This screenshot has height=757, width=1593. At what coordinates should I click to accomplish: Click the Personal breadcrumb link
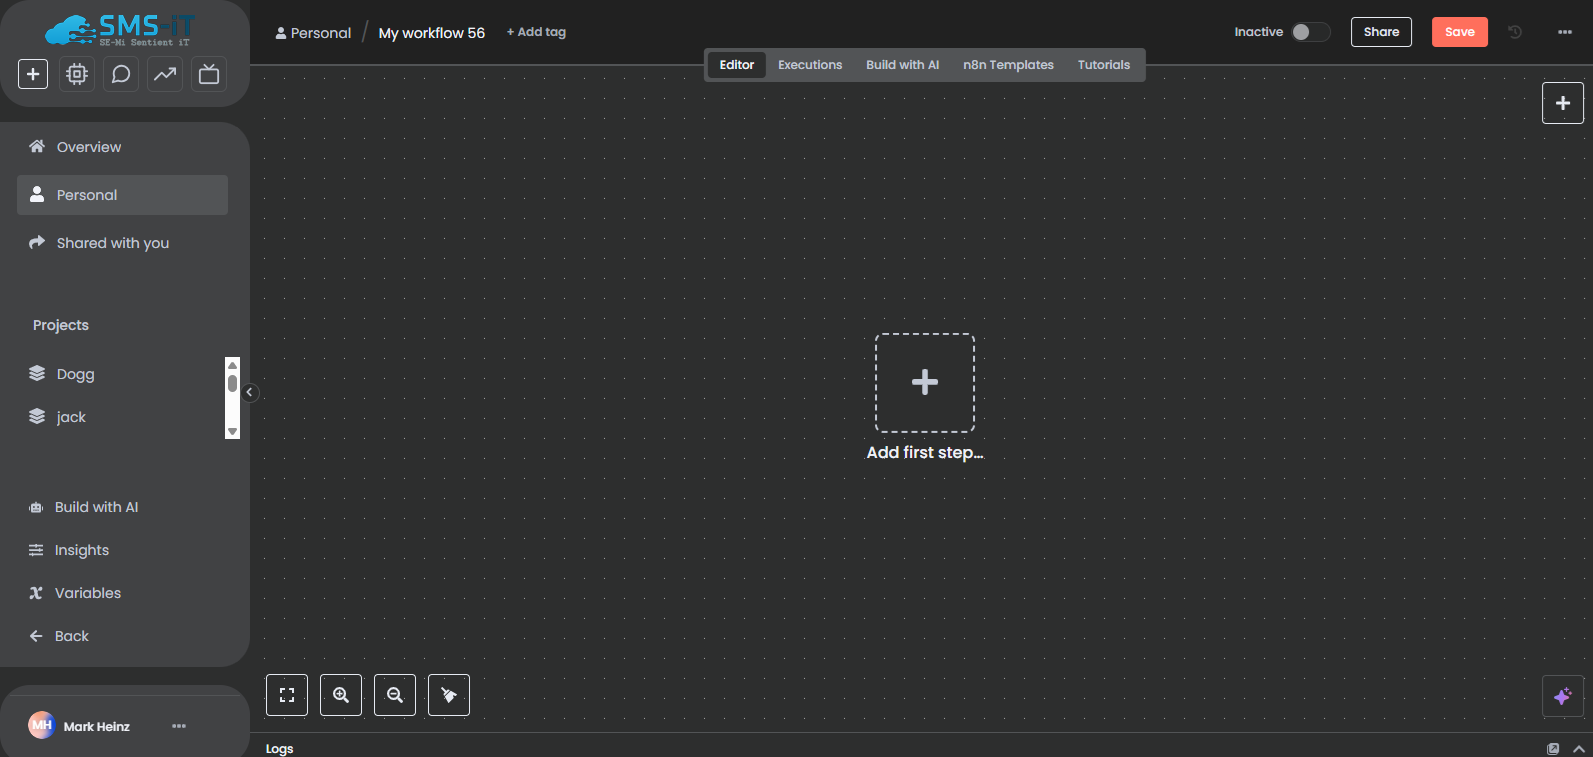pos(313,33)
